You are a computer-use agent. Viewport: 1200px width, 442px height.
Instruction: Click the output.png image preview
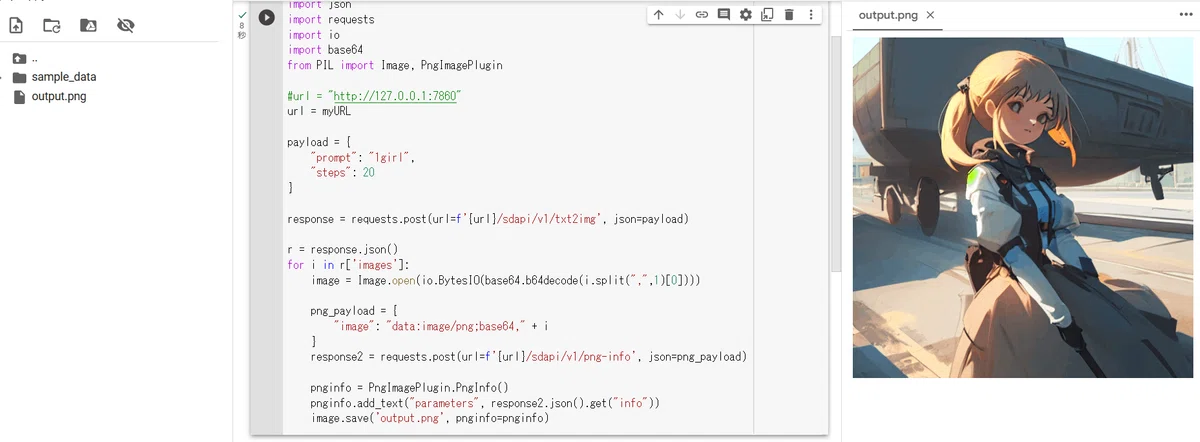[1025, 208]
